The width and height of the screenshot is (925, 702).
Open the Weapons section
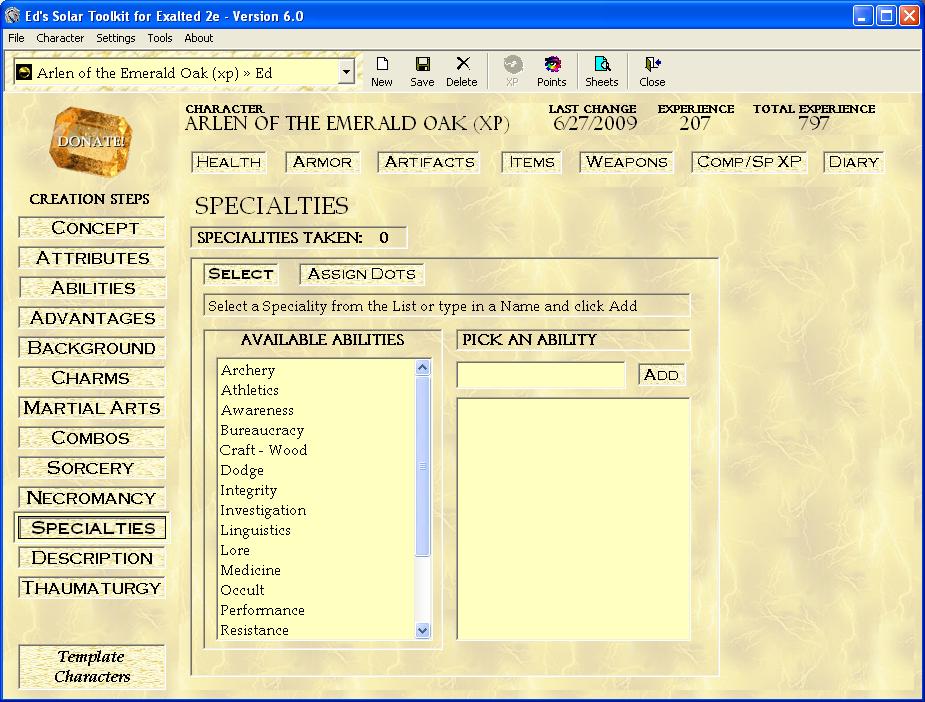[626, 162]
